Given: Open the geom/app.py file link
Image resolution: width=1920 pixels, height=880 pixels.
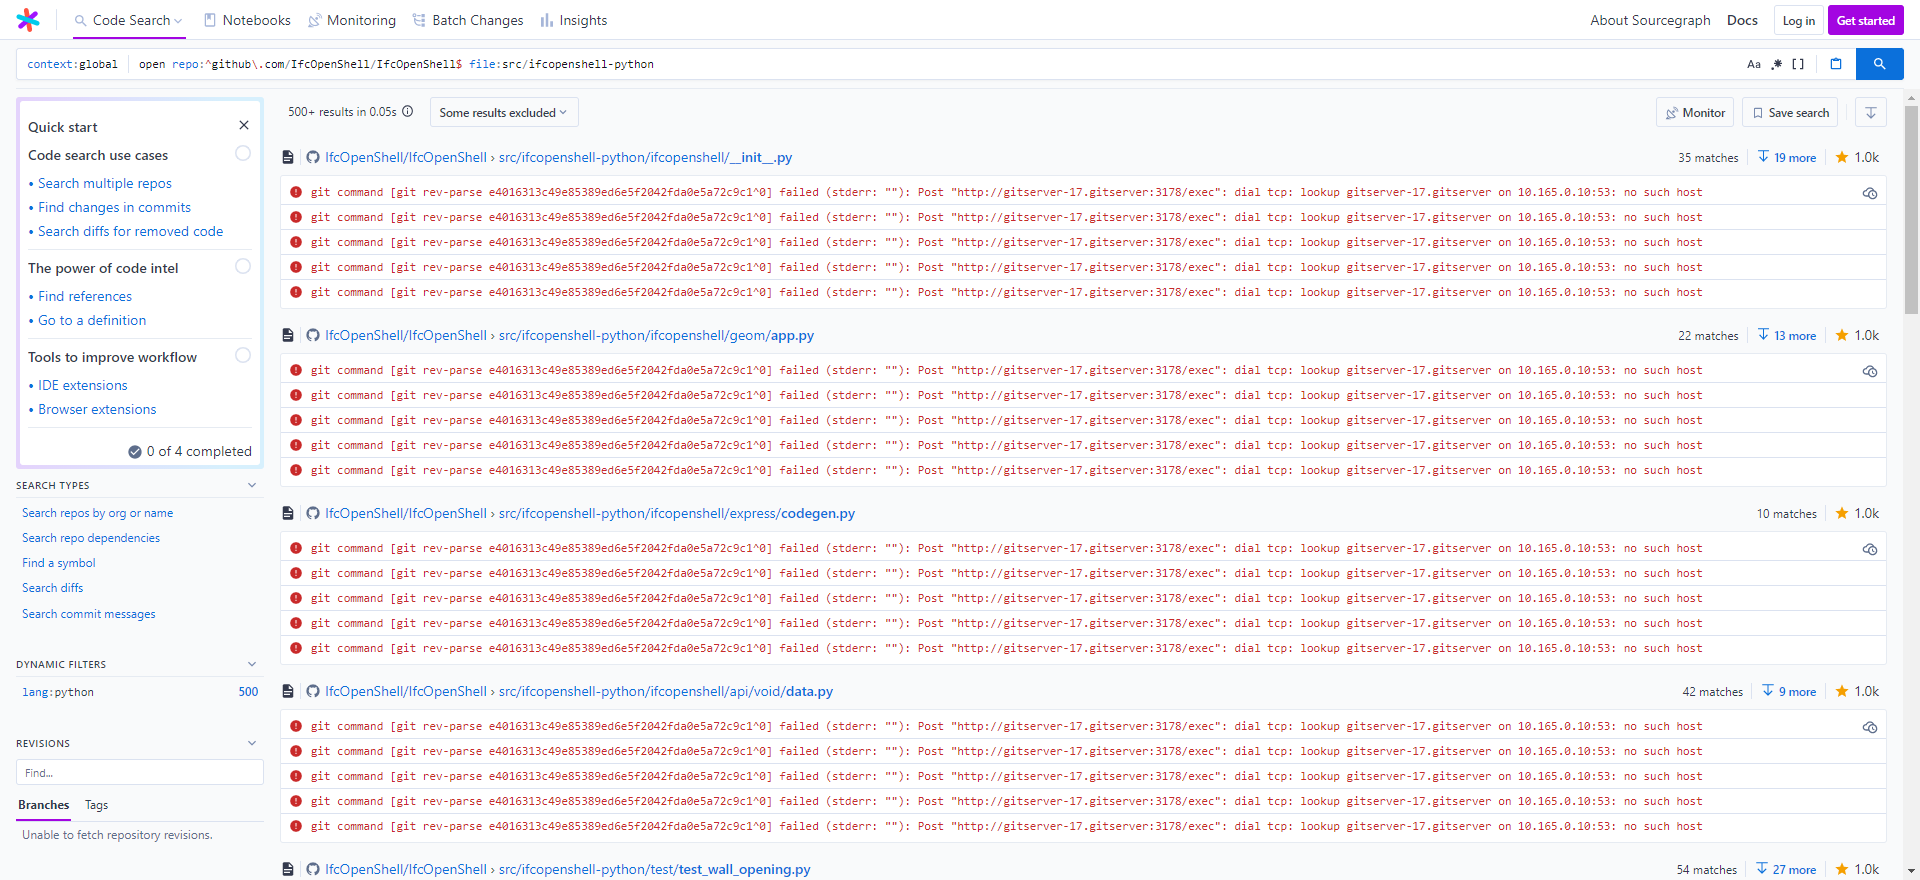Looking at the screenshot, I should click(656, 335).
